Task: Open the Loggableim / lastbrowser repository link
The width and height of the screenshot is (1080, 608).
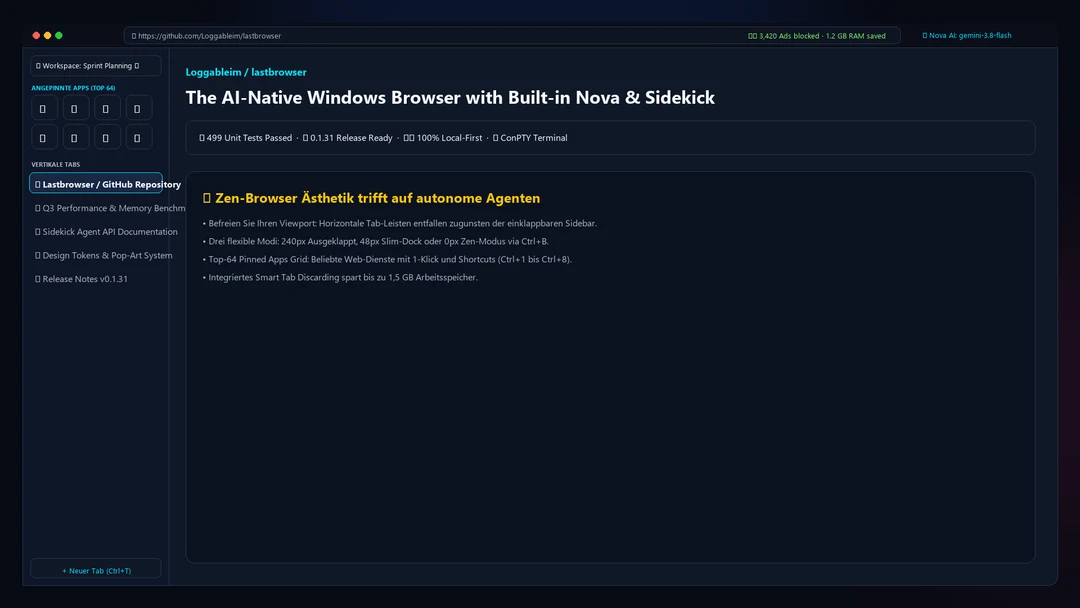Action: click(246, 72)
